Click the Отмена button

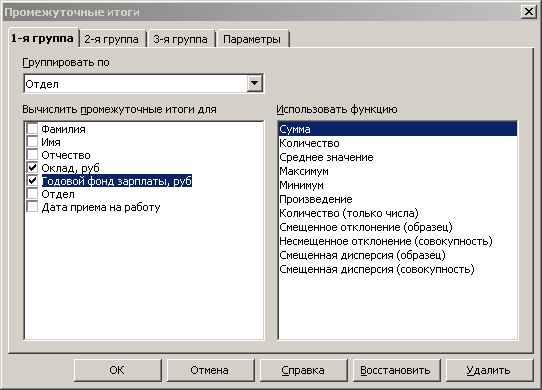(x=211, y=370)
